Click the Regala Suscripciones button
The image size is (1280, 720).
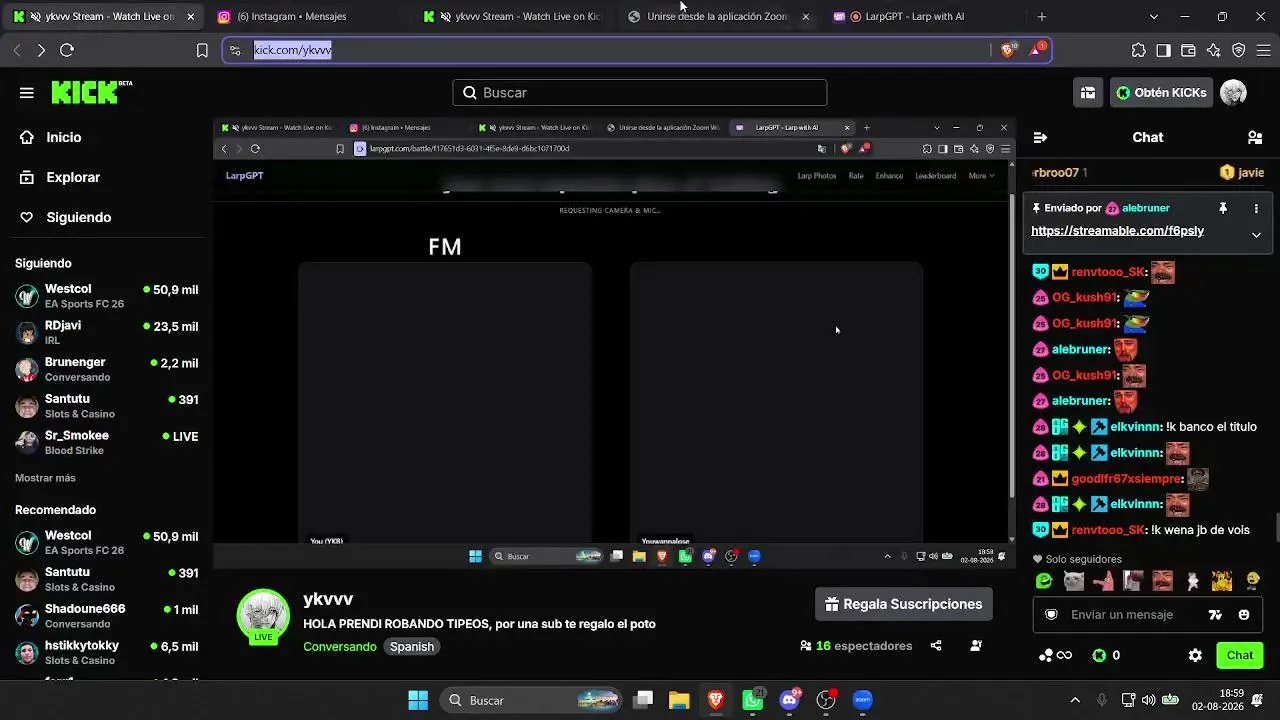[x=904, y=604]
